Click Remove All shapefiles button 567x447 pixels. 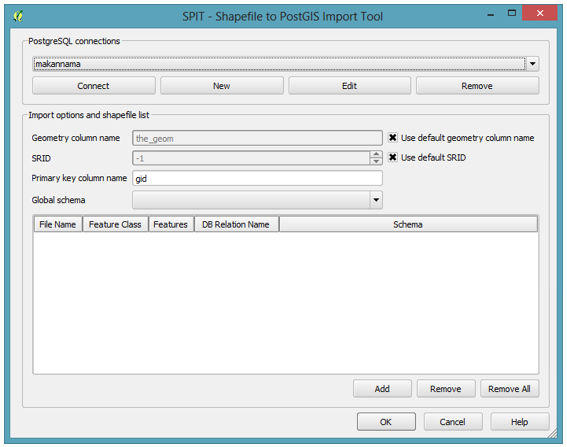(x=509, y=389)
